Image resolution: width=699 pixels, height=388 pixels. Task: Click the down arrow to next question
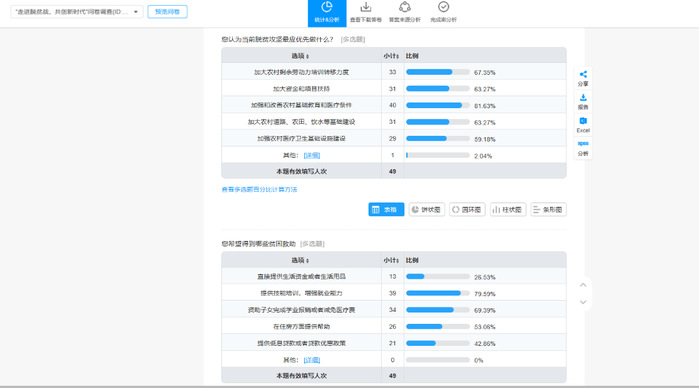click(583, 302)
